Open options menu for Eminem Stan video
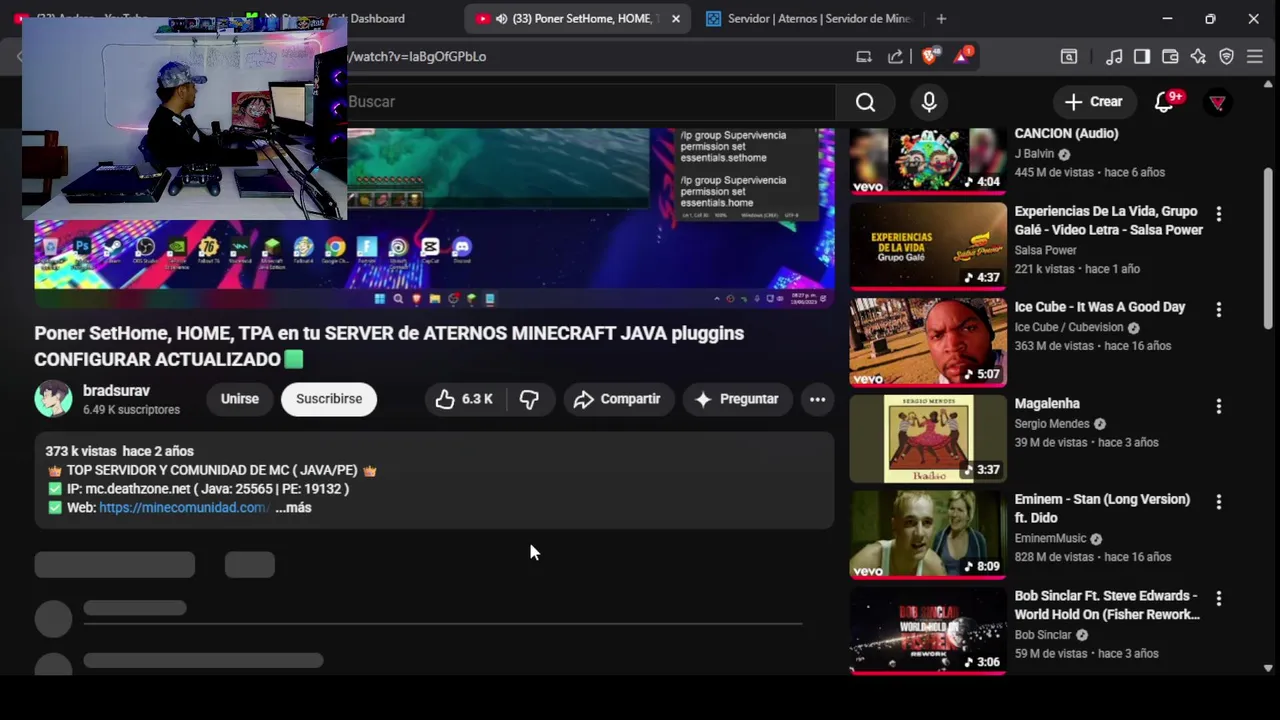This screenshot has width=1280, height=720. (1218, 502)
